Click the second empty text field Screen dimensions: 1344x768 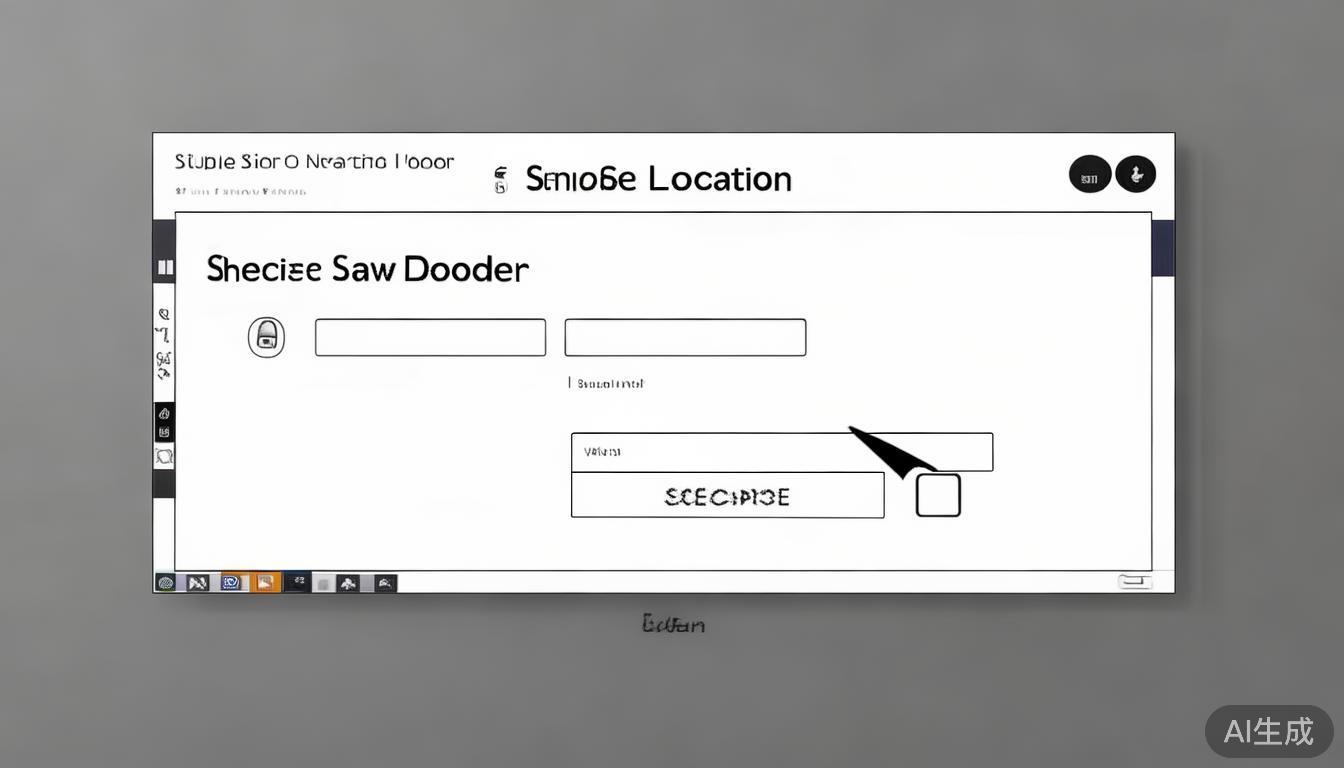click(x=685, y=337)
